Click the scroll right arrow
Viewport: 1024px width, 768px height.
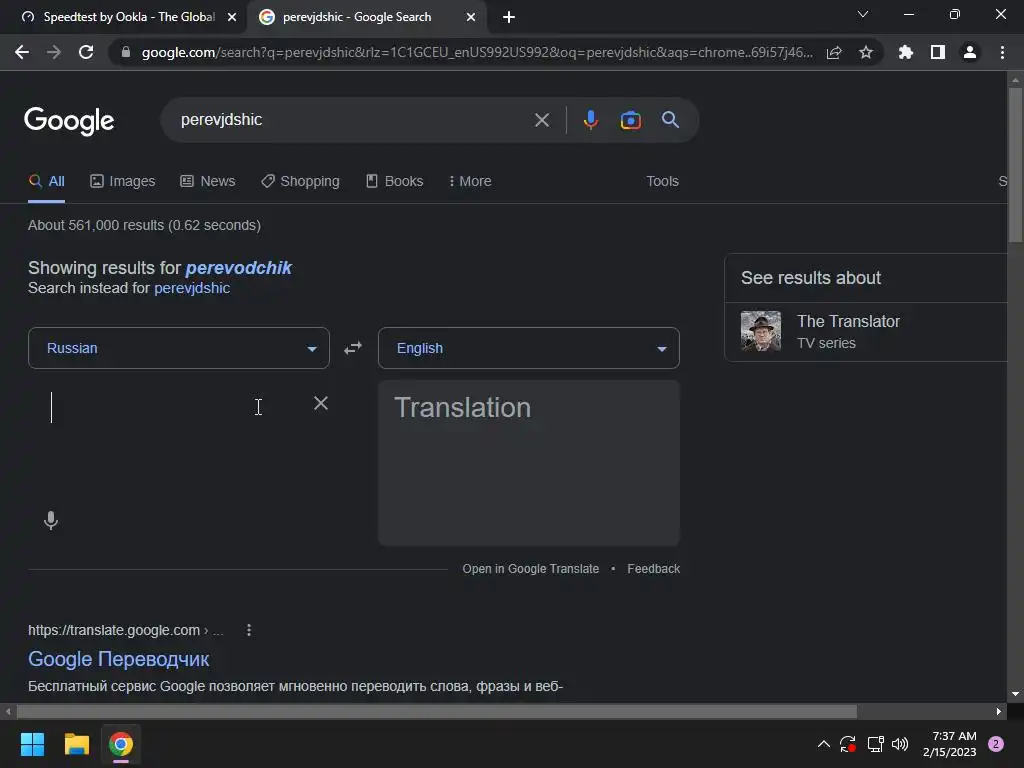pos(999,711)
